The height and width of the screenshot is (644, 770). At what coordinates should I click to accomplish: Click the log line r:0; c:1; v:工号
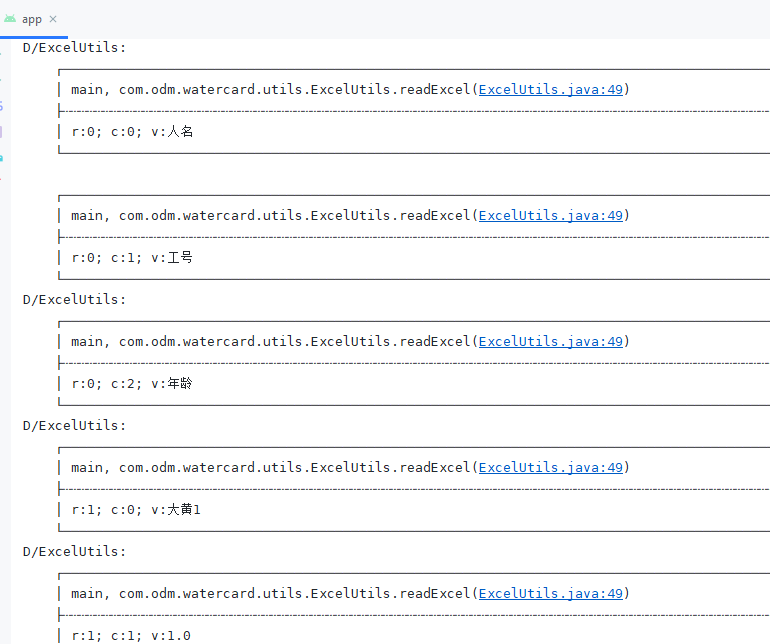point(132,257)
